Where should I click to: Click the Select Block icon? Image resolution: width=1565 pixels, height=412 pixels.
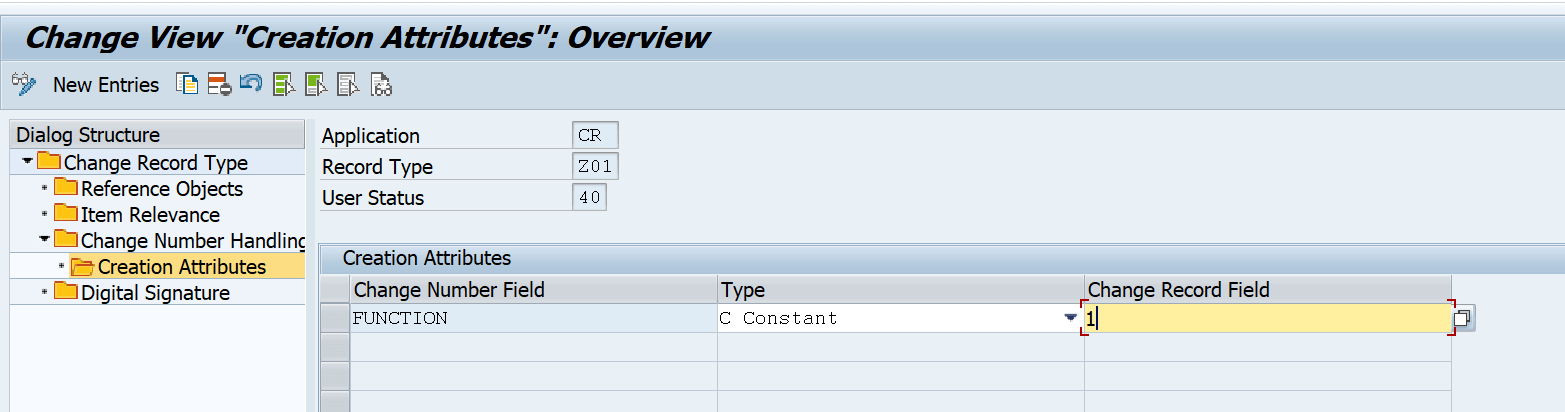point(315,84)
